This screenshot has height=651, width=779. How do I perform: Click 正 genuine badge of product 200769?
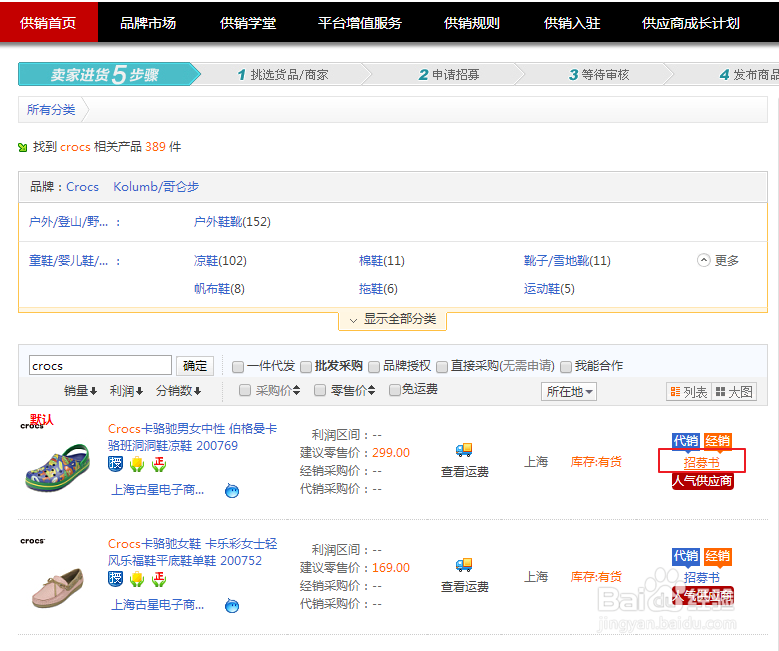point(159,464)
